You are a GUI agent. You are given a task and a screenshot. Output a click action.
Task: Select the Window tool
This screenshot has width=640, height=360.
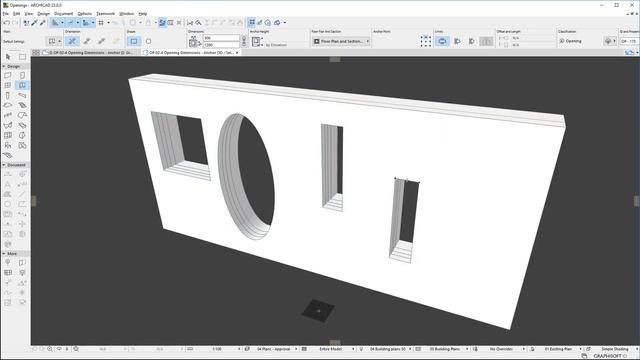pyautogui.click(x=8, y=85)
